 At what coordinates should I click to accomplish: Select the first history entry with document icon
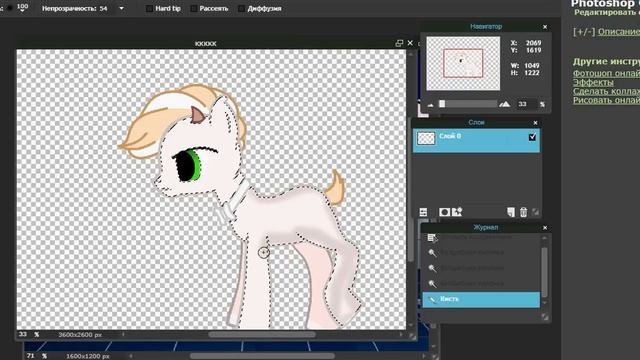click(x=481, y=237)
